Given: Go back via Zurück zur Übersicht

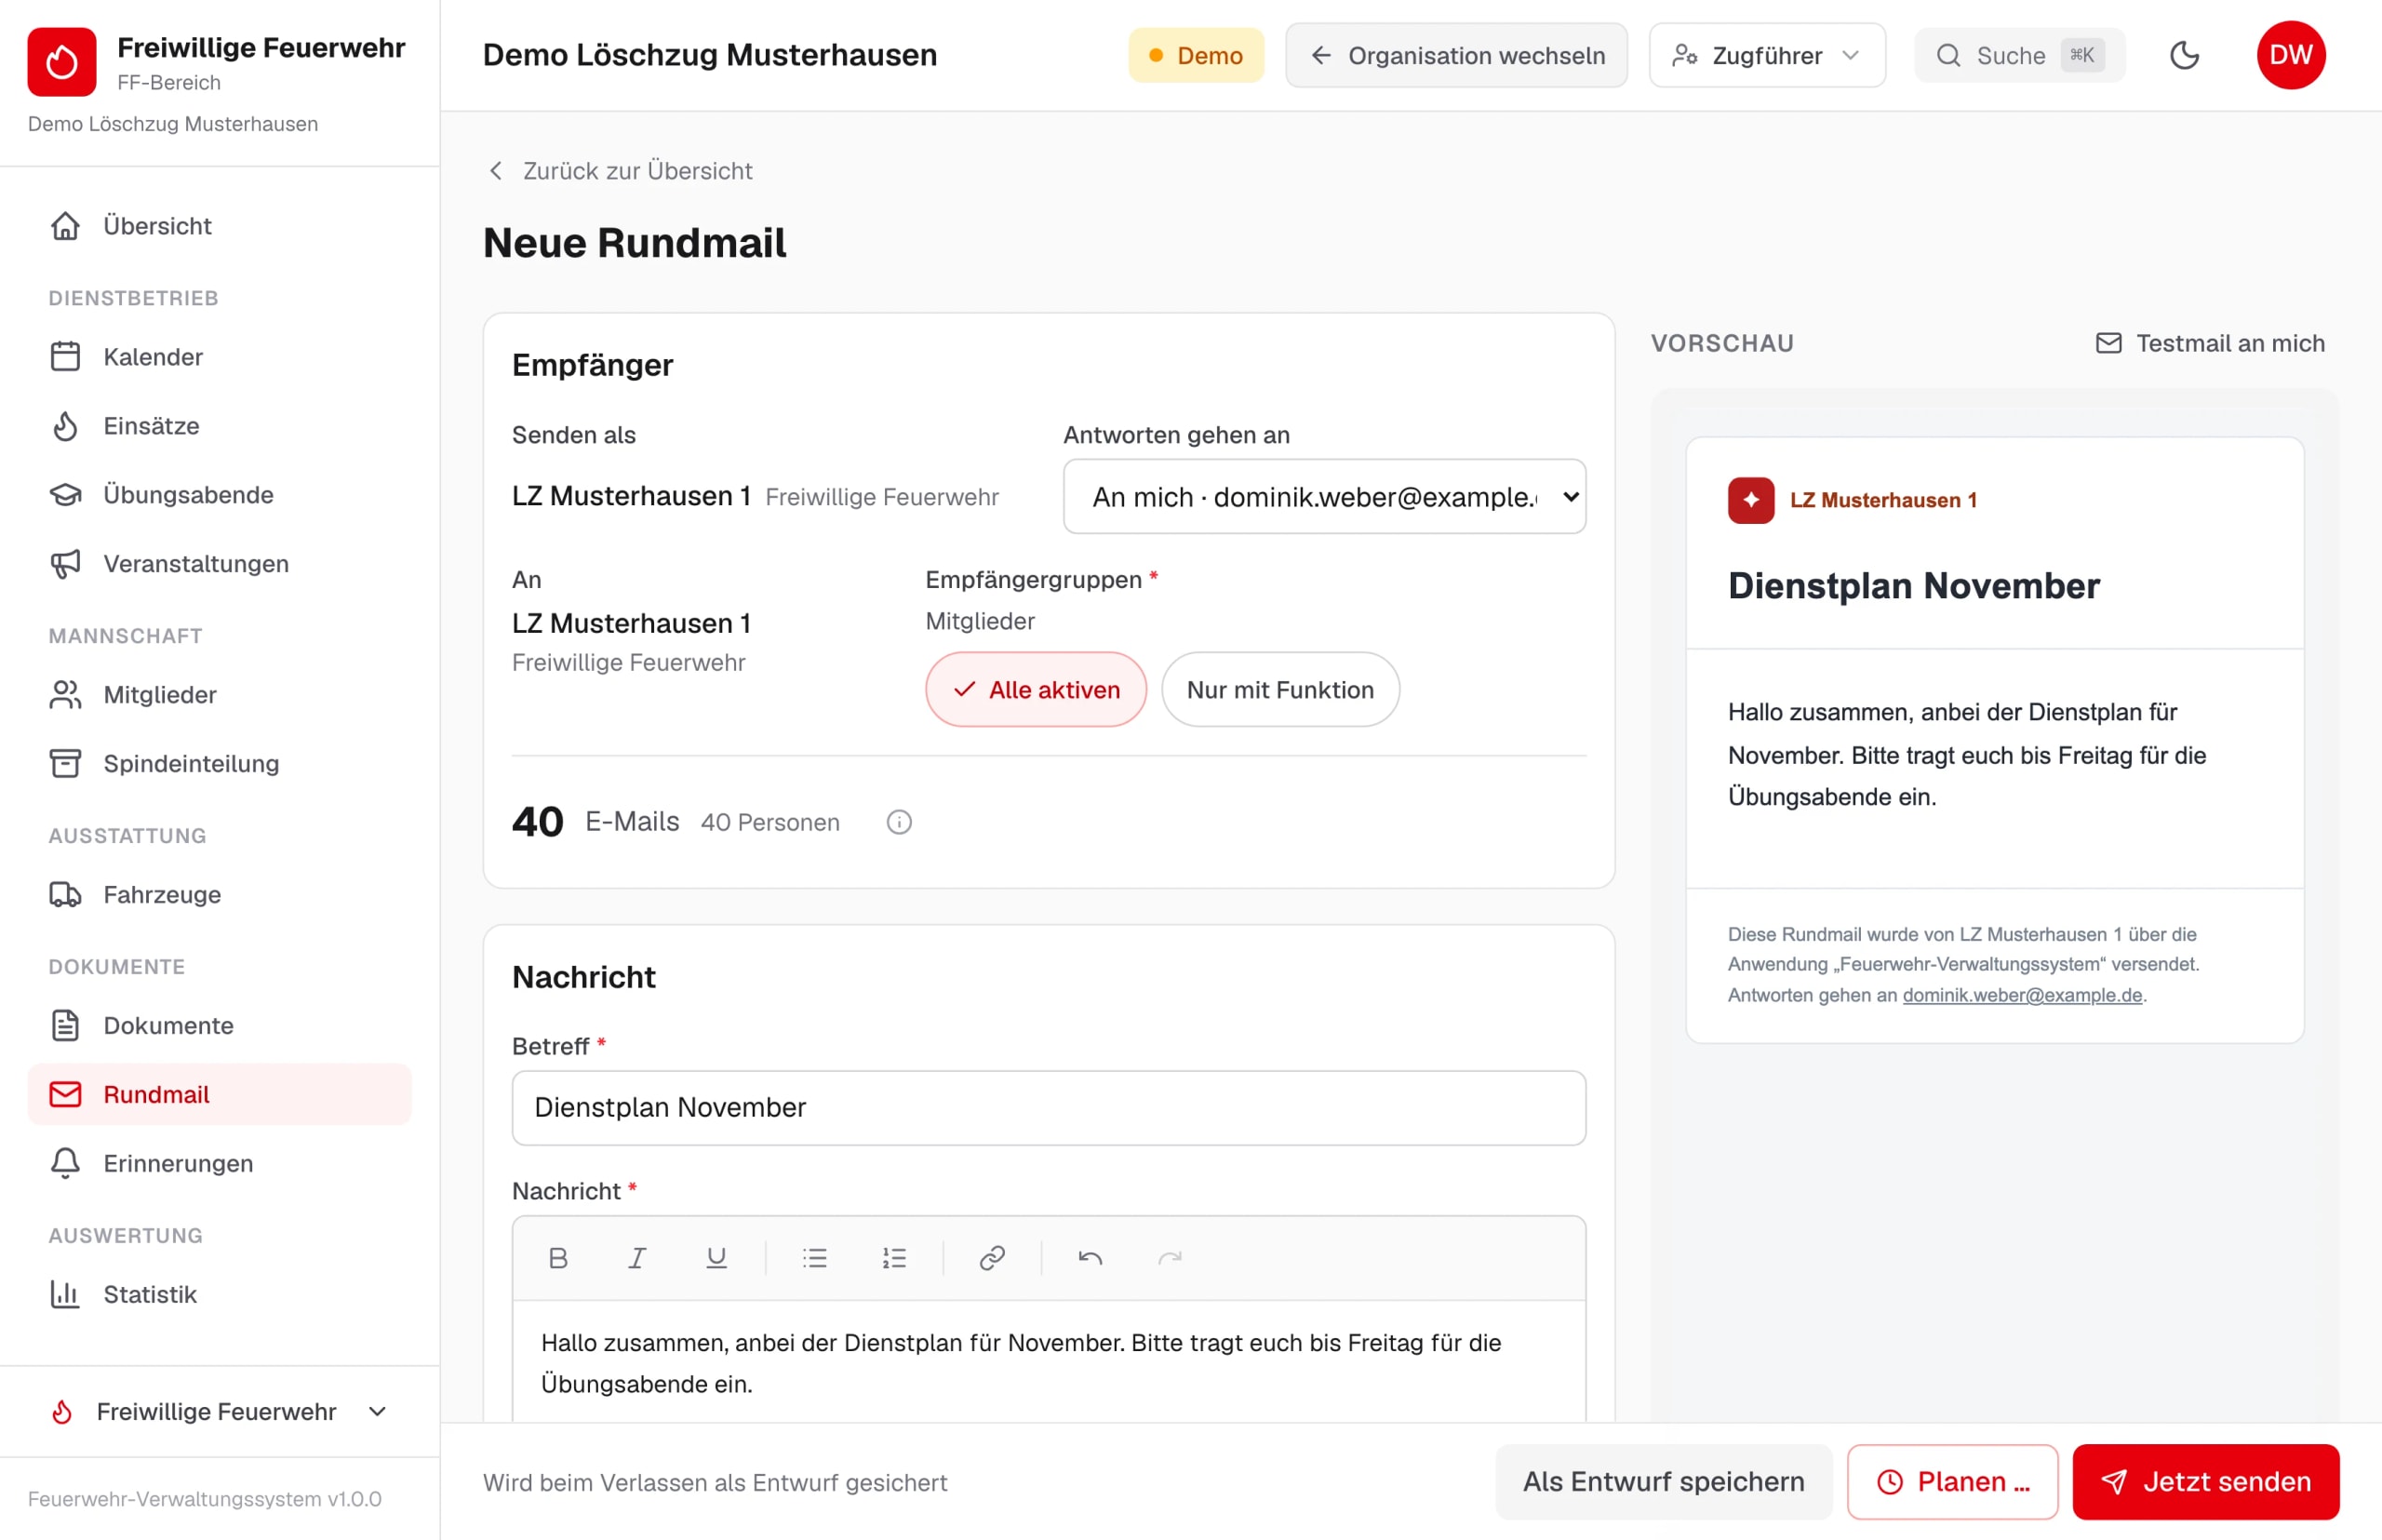Looking at the screenshot, I should (x=619, y=171).
